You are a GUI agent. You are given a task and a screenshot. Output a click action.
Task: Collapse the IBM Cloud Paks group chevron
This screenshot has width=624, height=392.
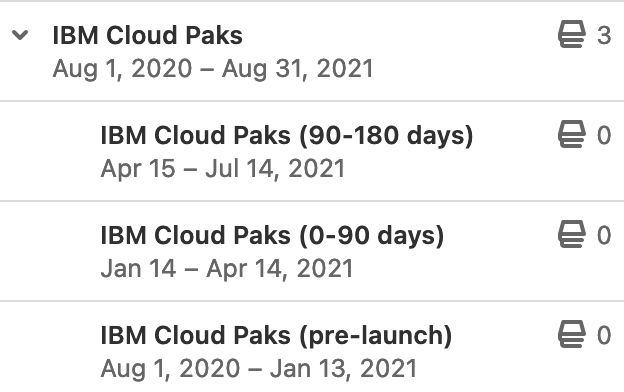[20, 35]
